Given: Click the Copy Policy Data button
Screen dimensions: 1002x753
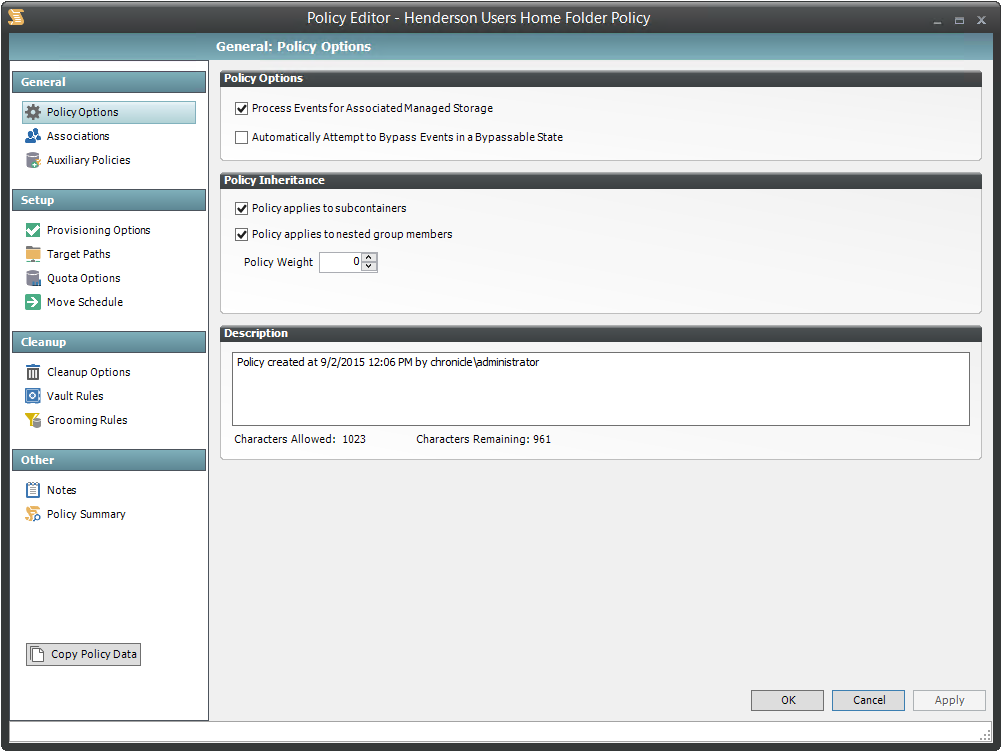Looking at the screenshot, I should coord(83,655).
